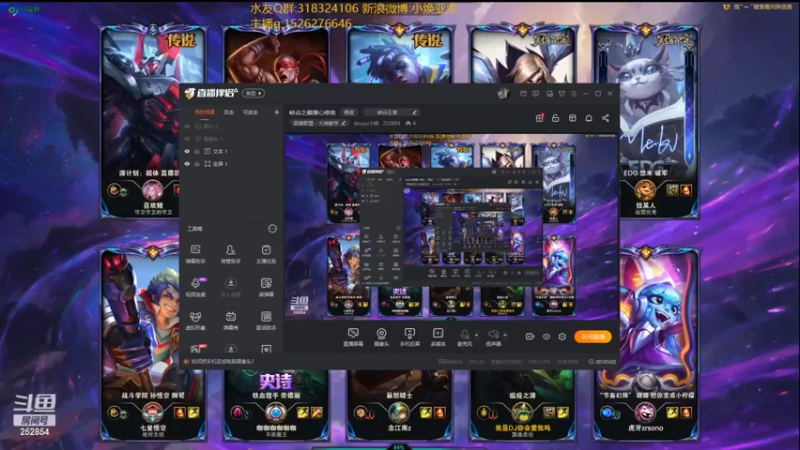
Task: Open the 视频连麦 tool with purple badge
Action: coord(195,287)
